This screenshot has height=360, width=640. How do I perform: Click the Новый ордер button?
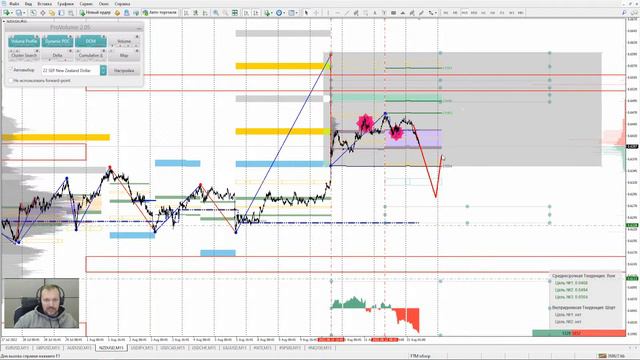point(95,13)
